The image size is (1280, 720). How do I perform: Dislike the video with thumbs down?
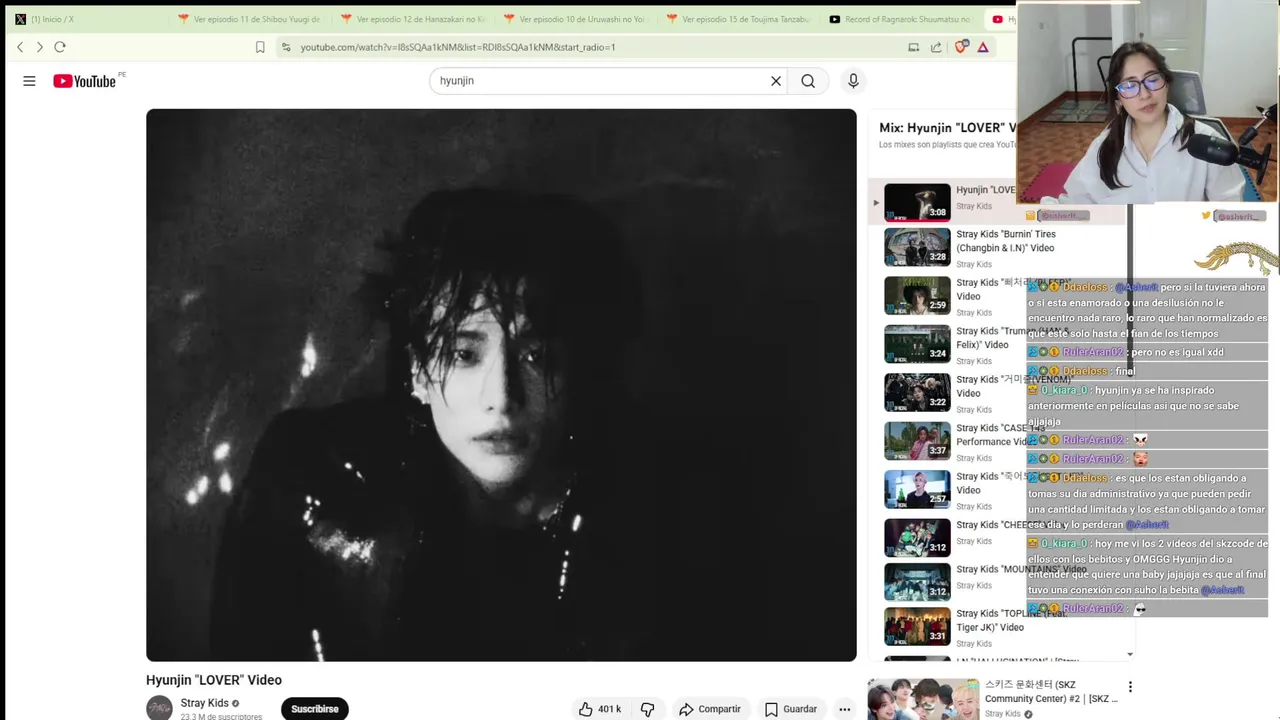pos(647,709)
